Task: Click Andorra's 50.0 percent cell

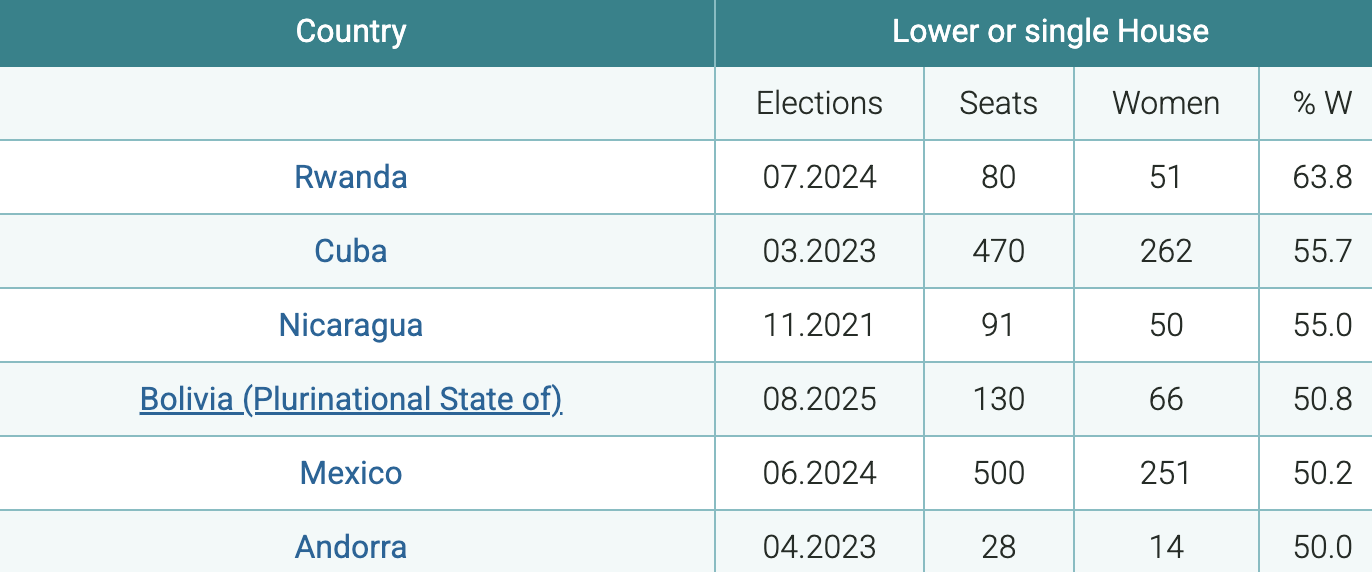Action: [1322, 547]
